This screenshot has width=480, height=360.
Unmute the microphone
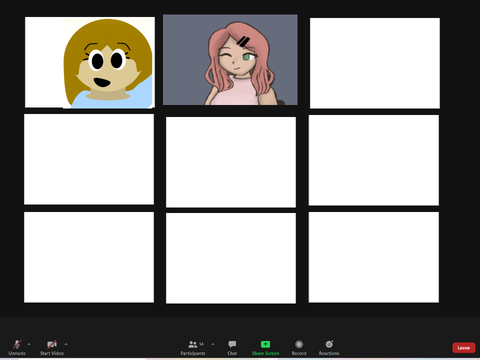point(17,347)
